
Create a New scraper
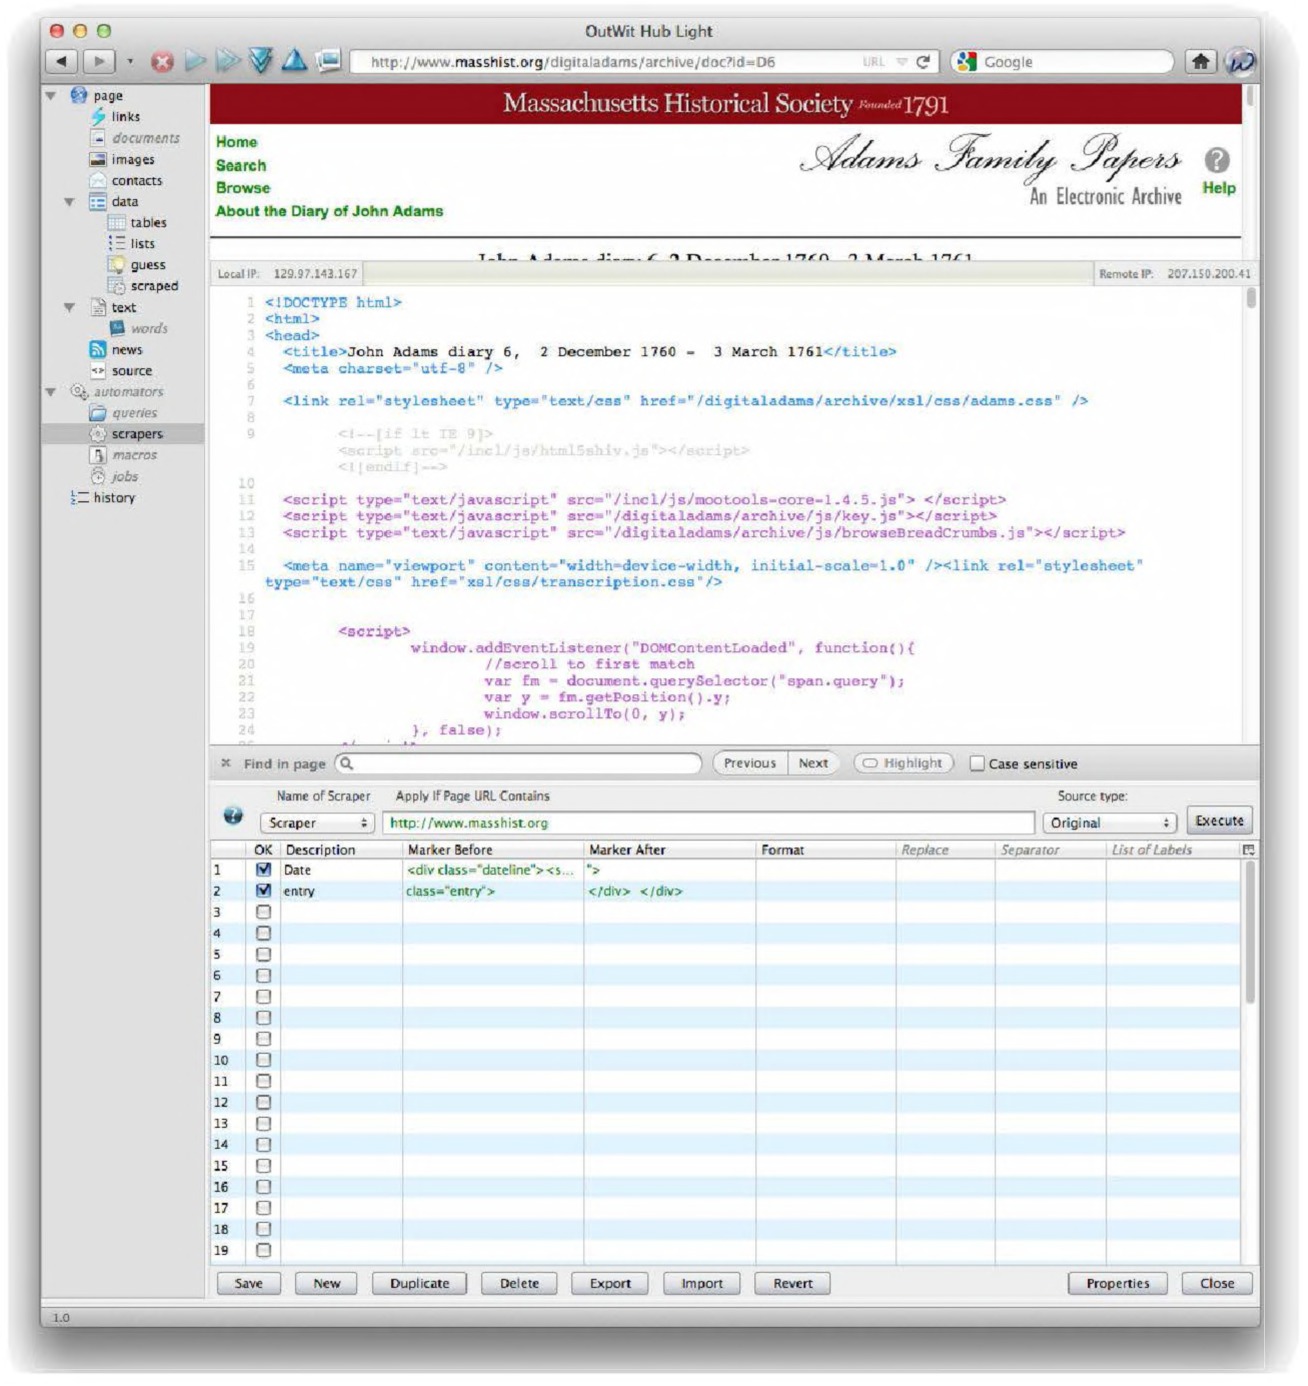[x=327, y=1284]
